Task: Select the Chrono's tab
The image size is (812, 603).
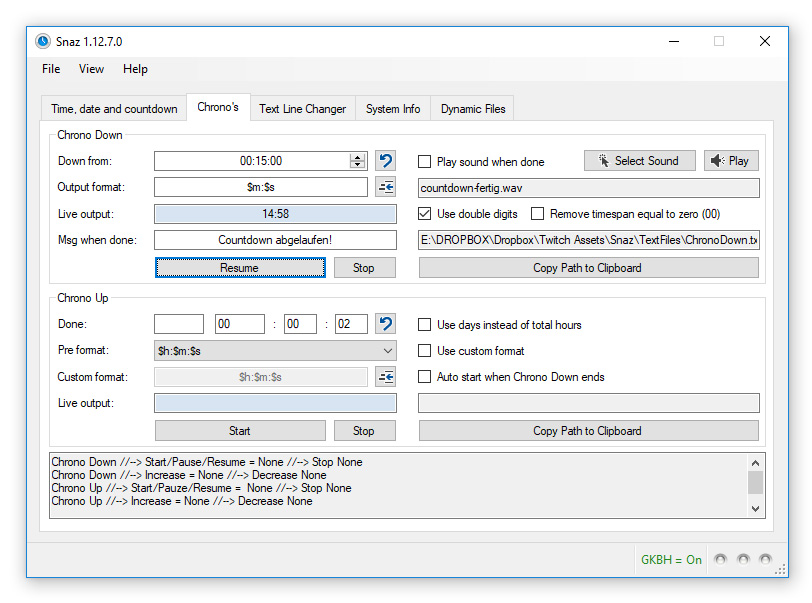Action: tap(218, 107)
